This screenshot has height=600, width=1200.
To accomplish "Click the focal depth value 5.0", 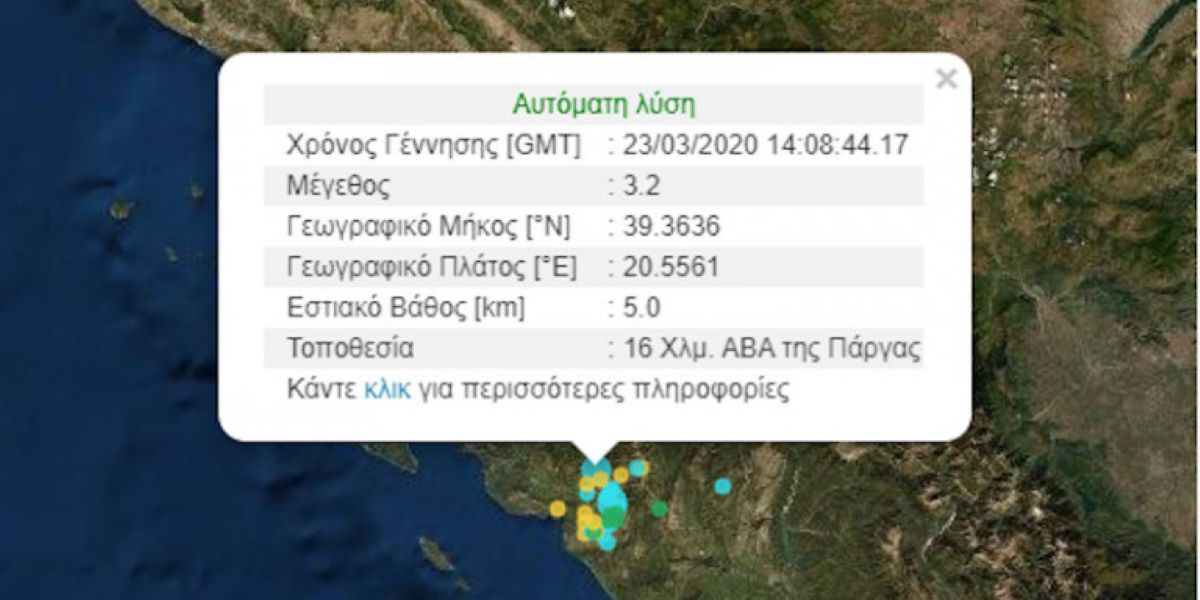I will click(x=640, y=308).
